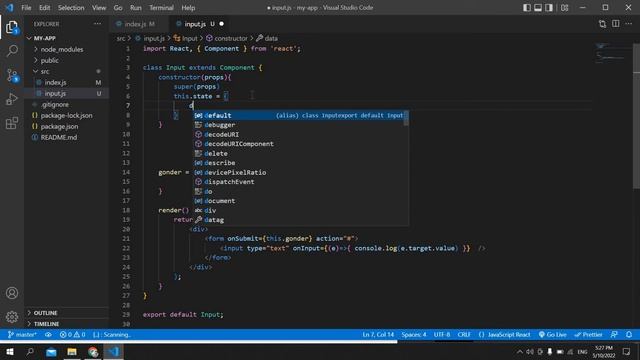Click Spaces: 4 indentation setting
This screenshot has height=360, width=640.
coord(413,334)
